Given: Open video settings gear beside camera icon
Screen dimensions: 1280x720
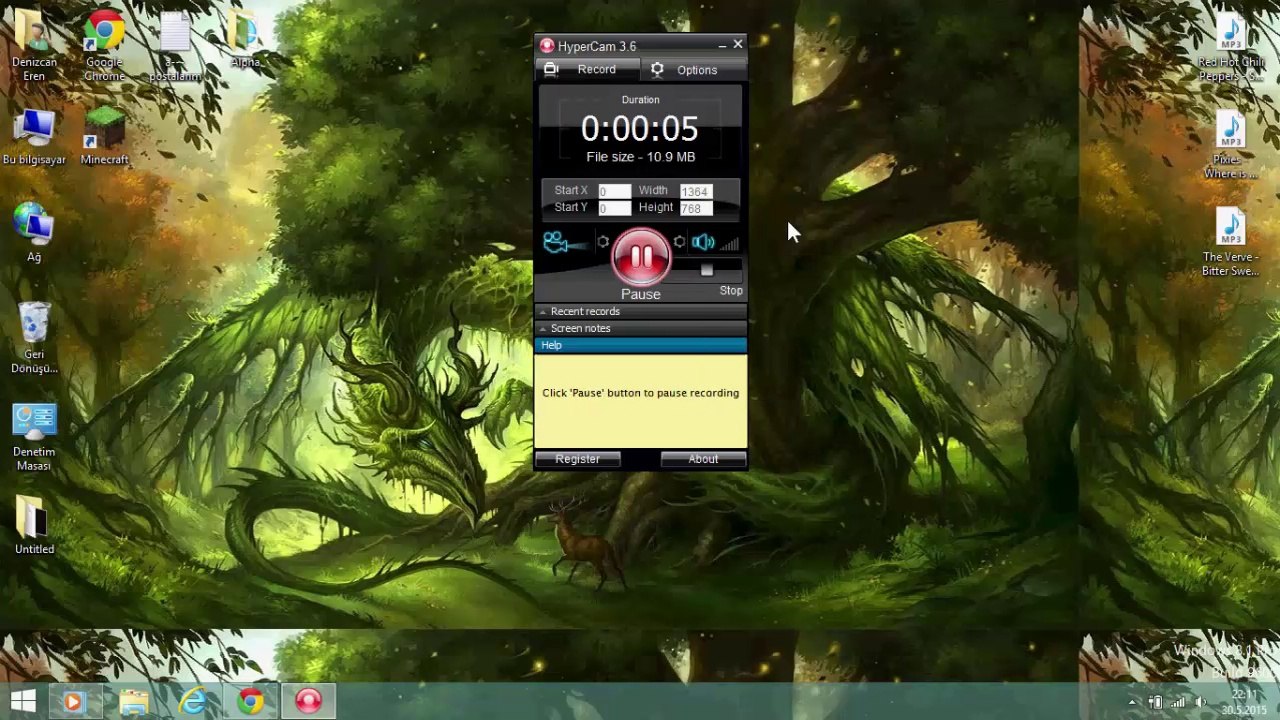Looking at the screenshot, I should click(x=603, y=242).
